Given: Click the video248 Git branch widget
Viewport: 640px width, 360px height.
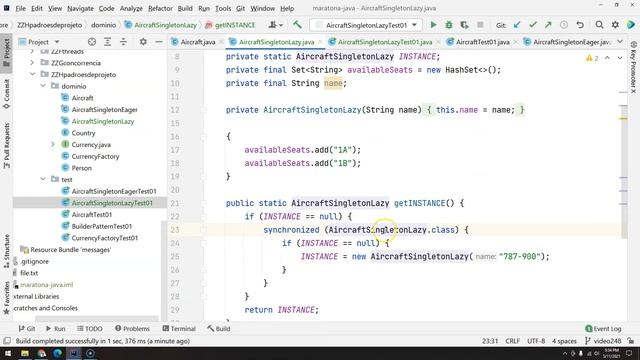Looking at the screenshot, I should pos(603,341).
